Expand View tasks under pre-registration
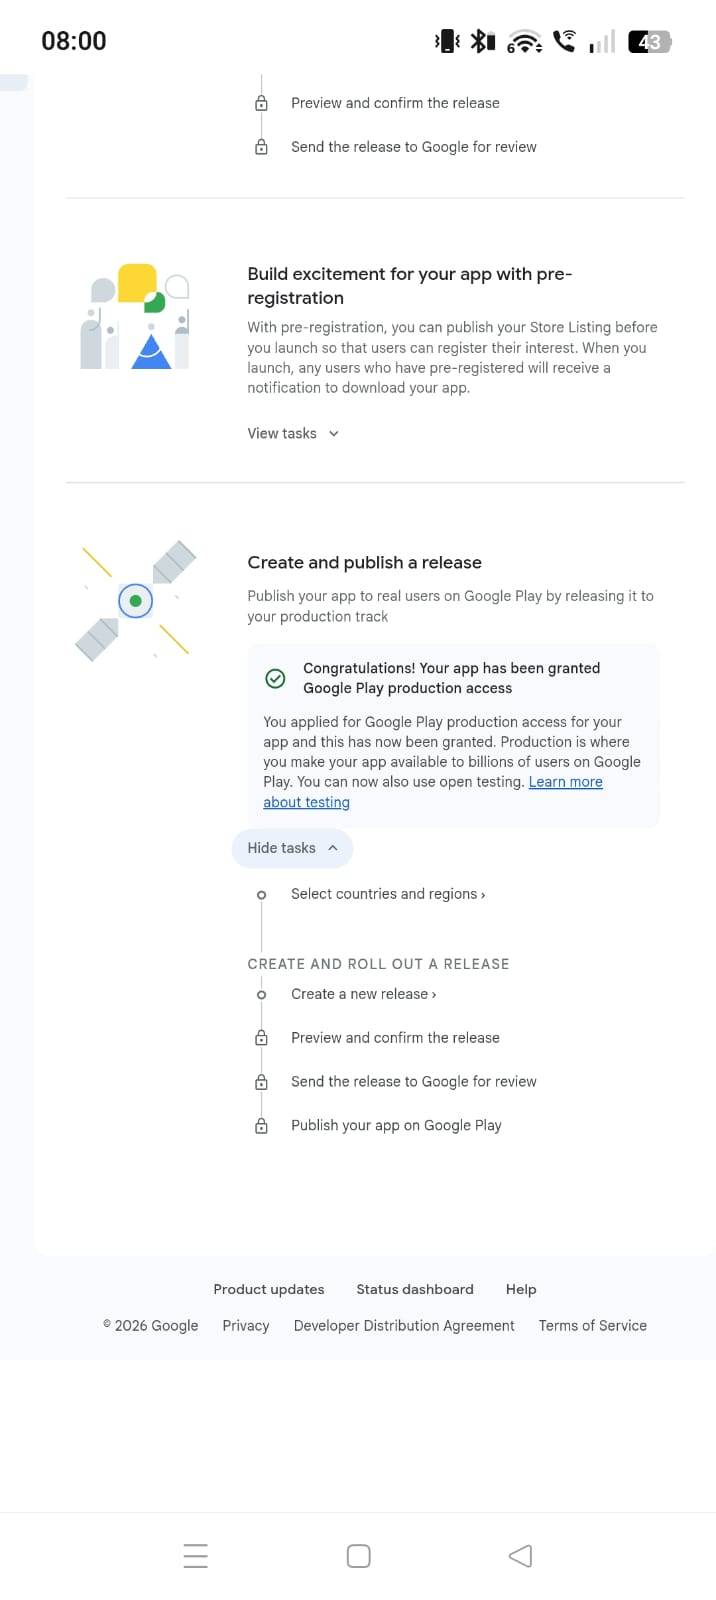 pos(293,433)
